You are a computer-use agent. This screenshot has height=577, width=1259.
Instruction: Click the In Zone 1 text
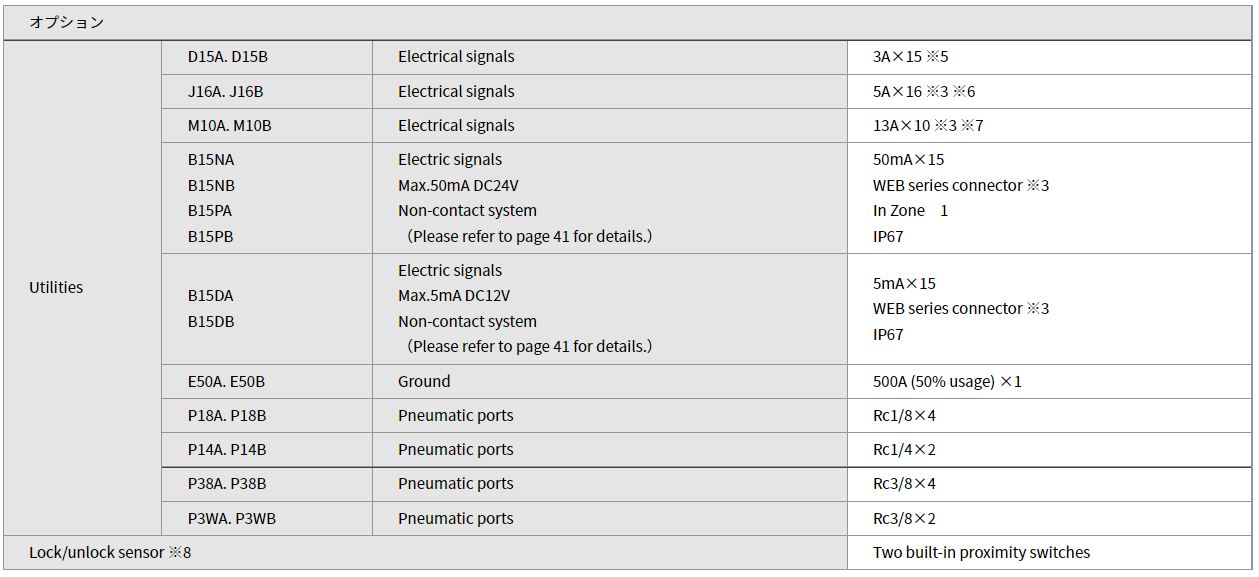click(911, 211)
